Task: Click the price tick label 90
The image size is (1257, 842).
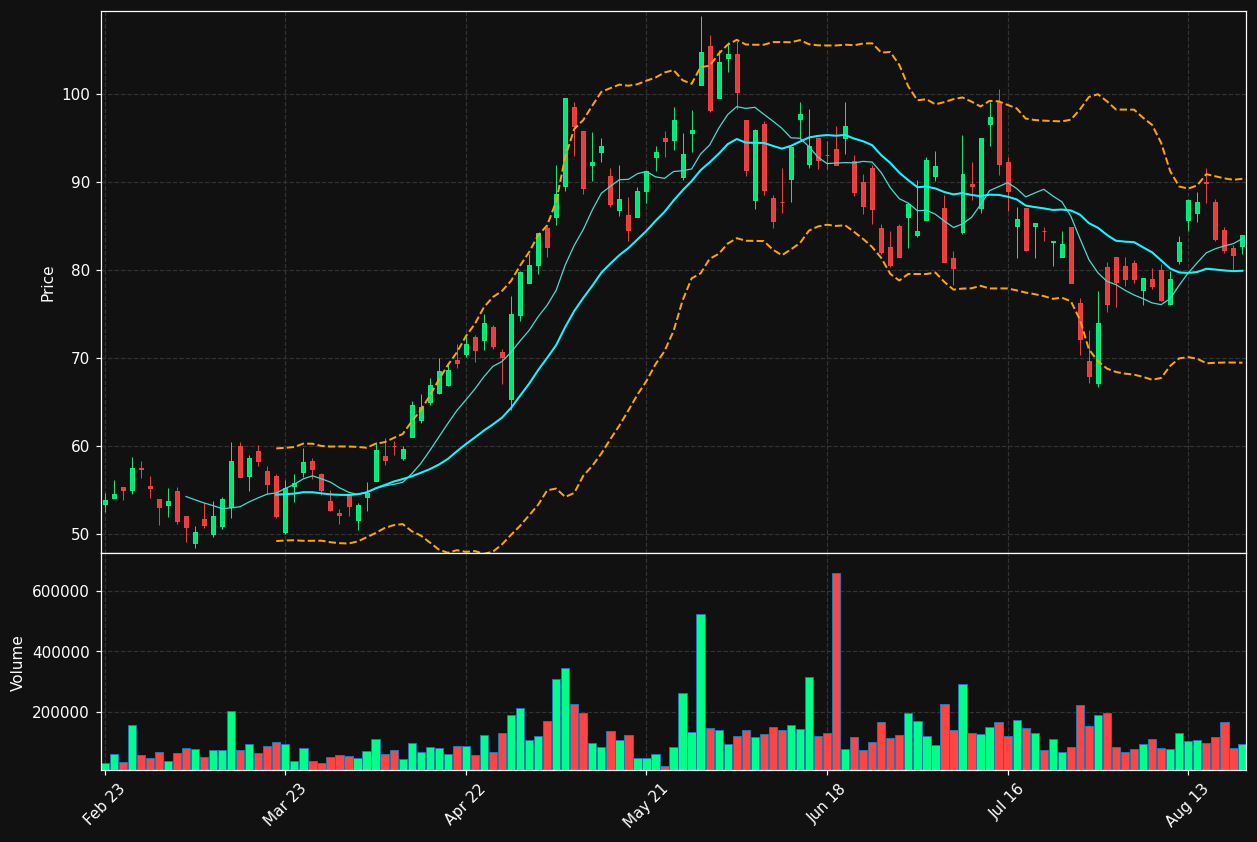Action: 80,183
